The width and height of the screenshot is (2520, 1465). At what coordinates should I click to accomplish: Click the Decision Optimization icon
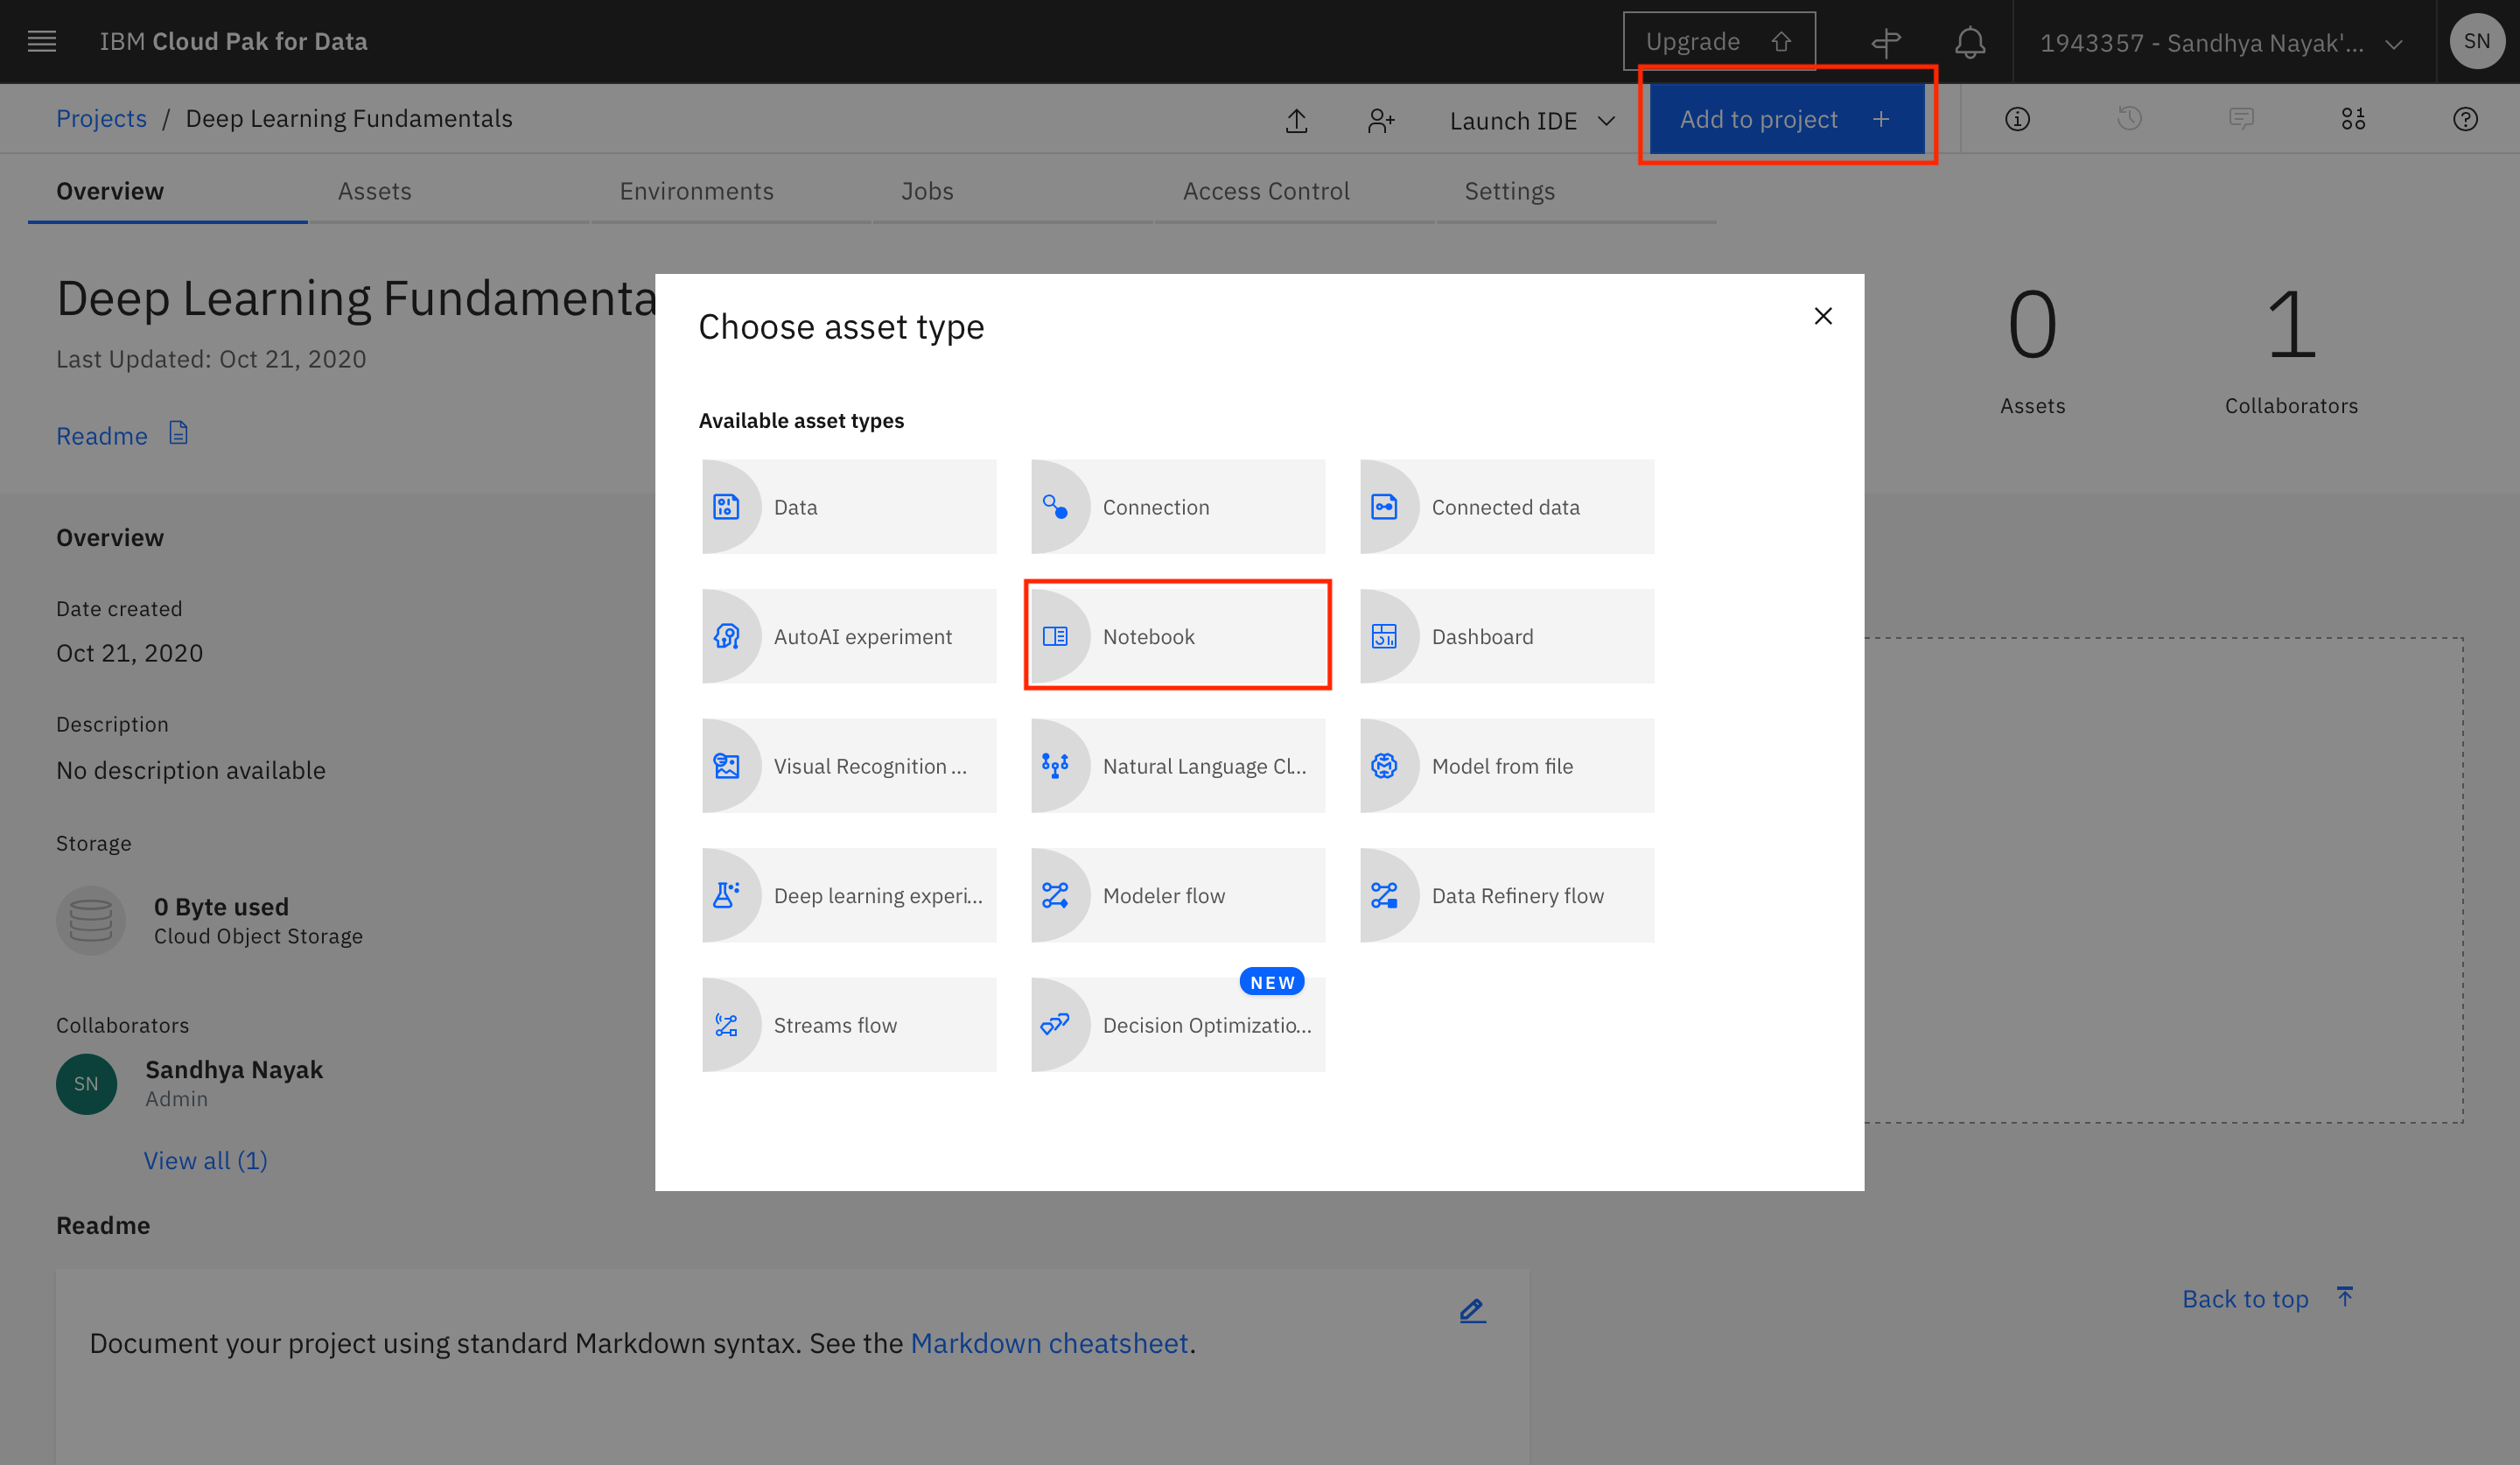(1056, 1024)
